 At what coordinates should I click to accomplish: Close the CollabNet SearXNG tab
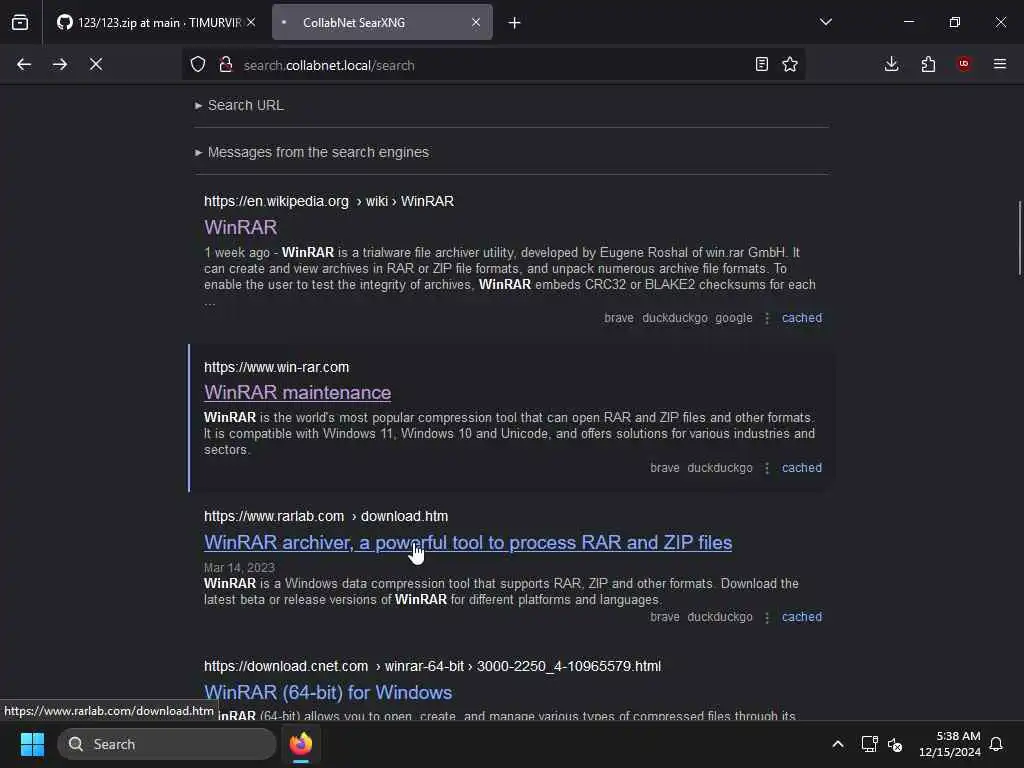pyautogui.click(x=476, y=22)
